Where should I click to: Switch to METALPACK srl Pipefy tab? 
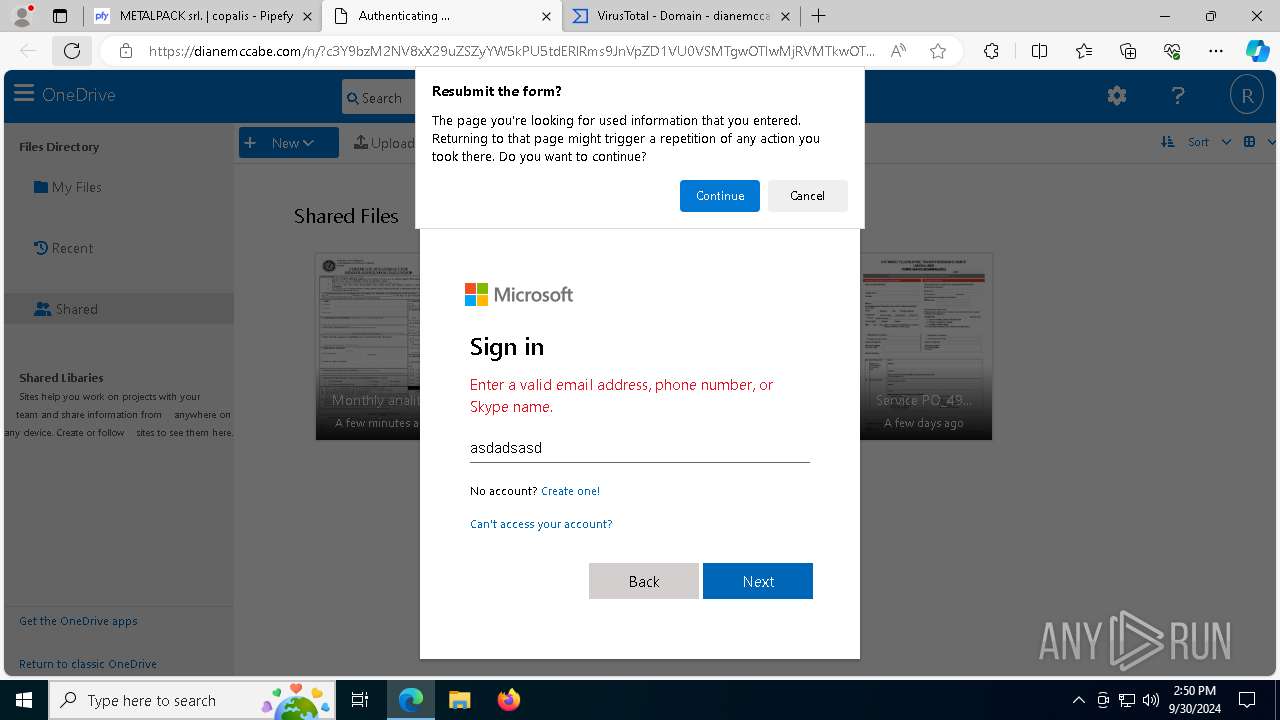click(x=203, y=16)
